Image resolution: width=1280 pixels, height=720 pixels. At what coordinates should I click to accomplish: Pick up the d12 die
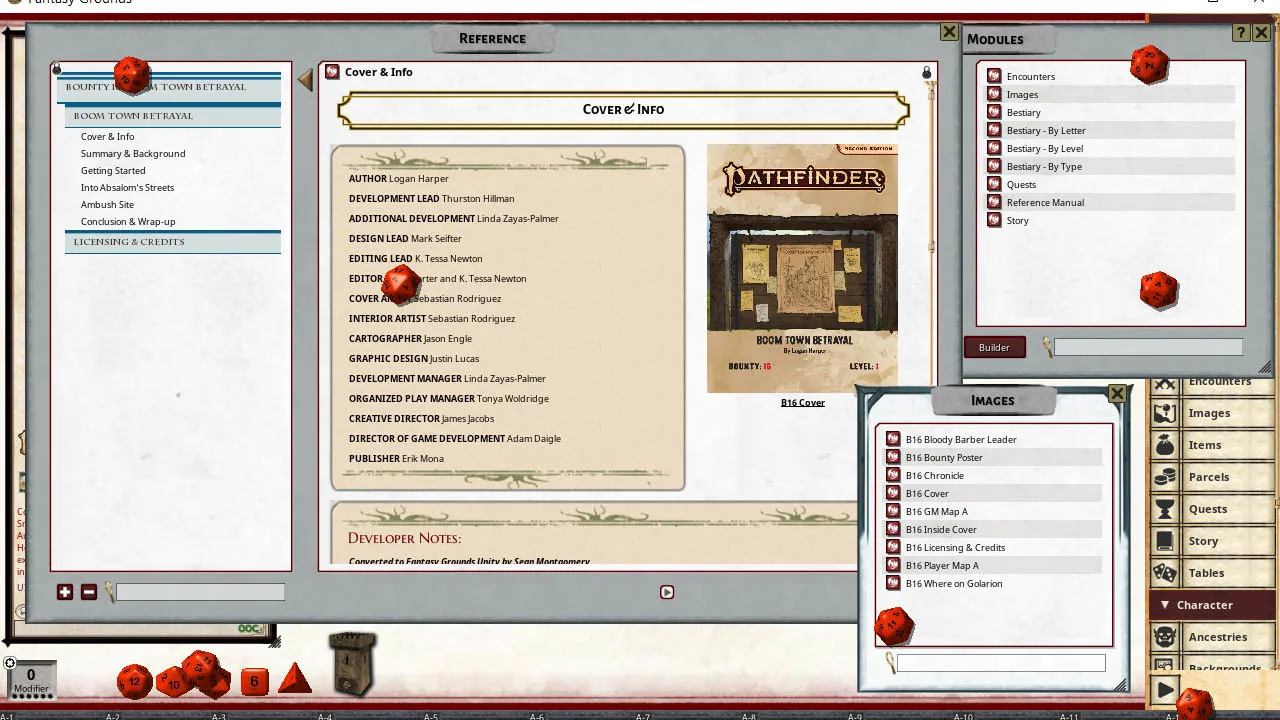point(135,682)
